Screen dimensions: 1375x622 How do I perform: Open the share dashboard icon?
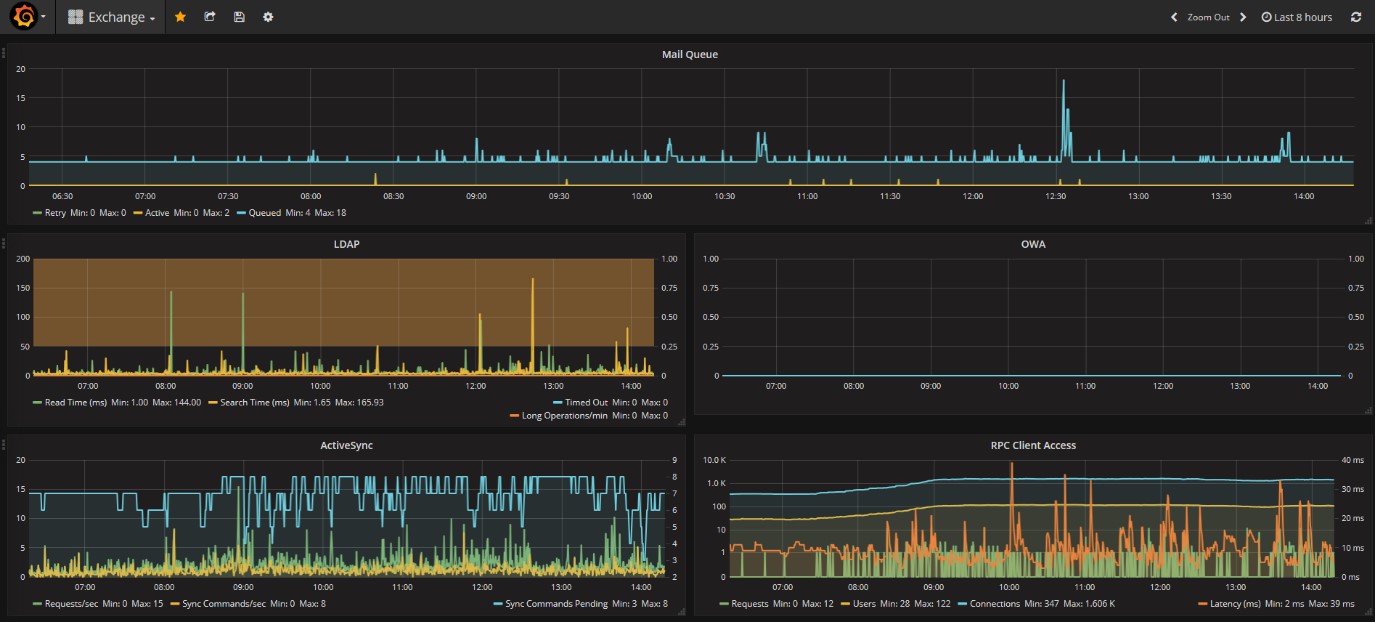pos(209,17)
